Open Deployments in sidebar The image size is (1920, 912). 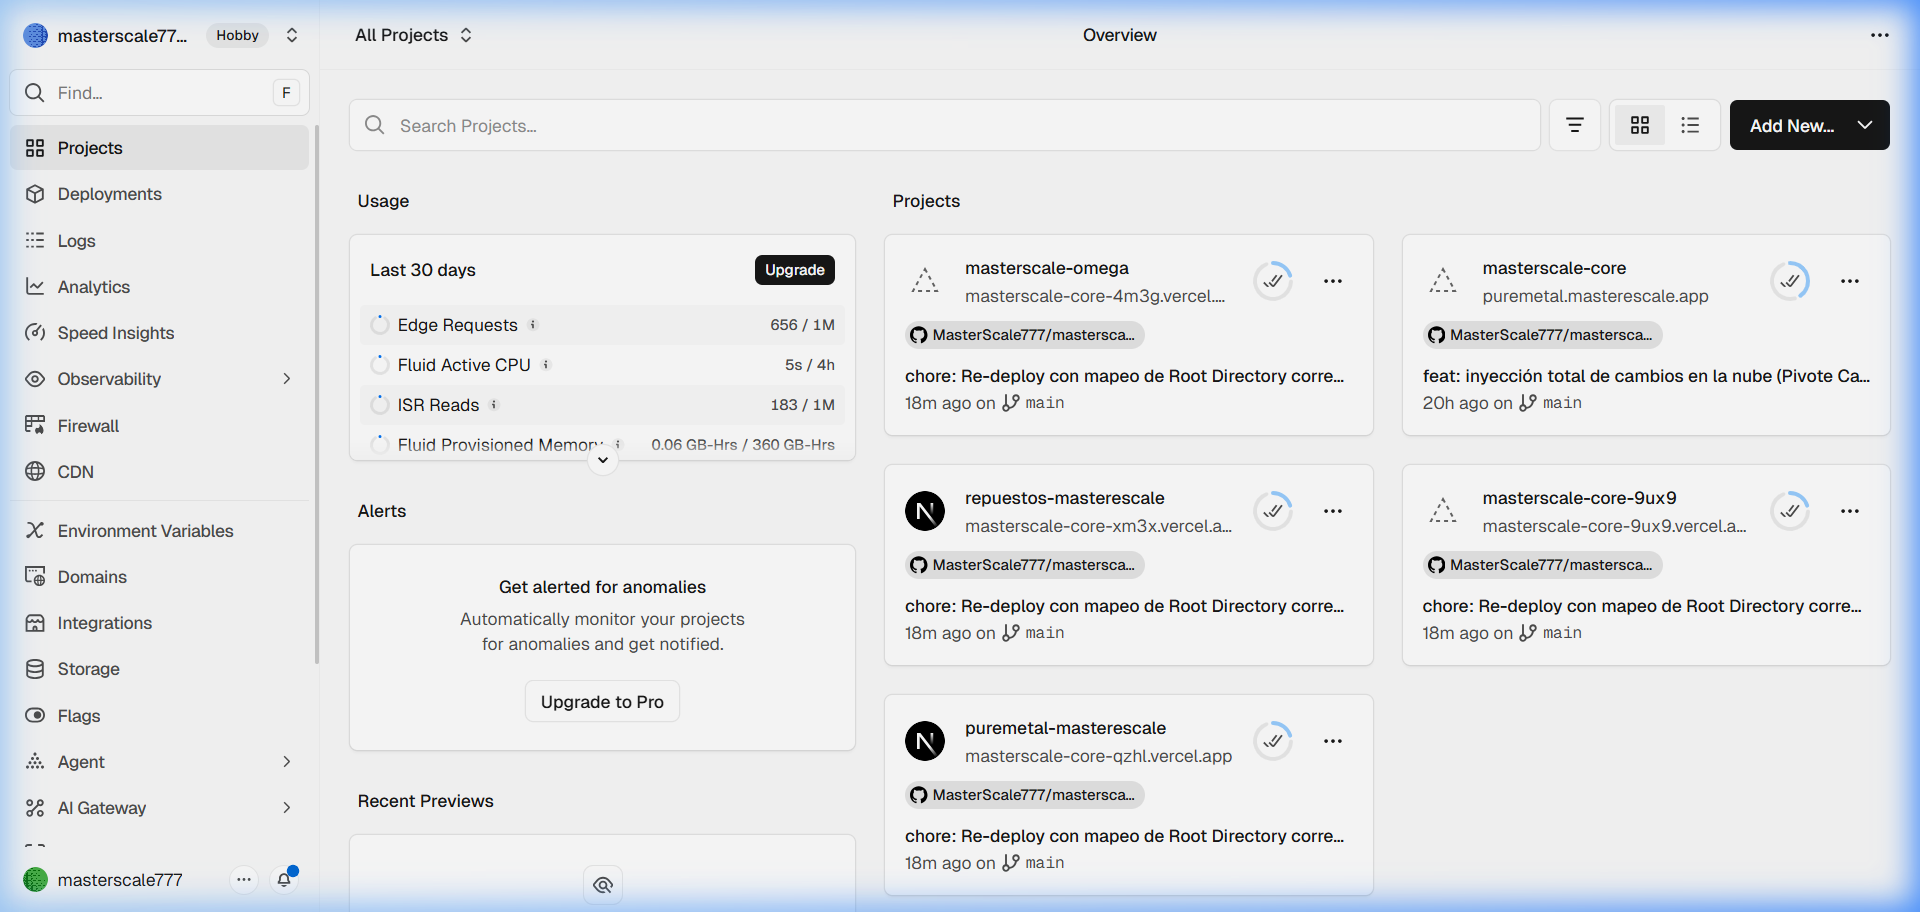pyautogui.click(x=160, y=194)
